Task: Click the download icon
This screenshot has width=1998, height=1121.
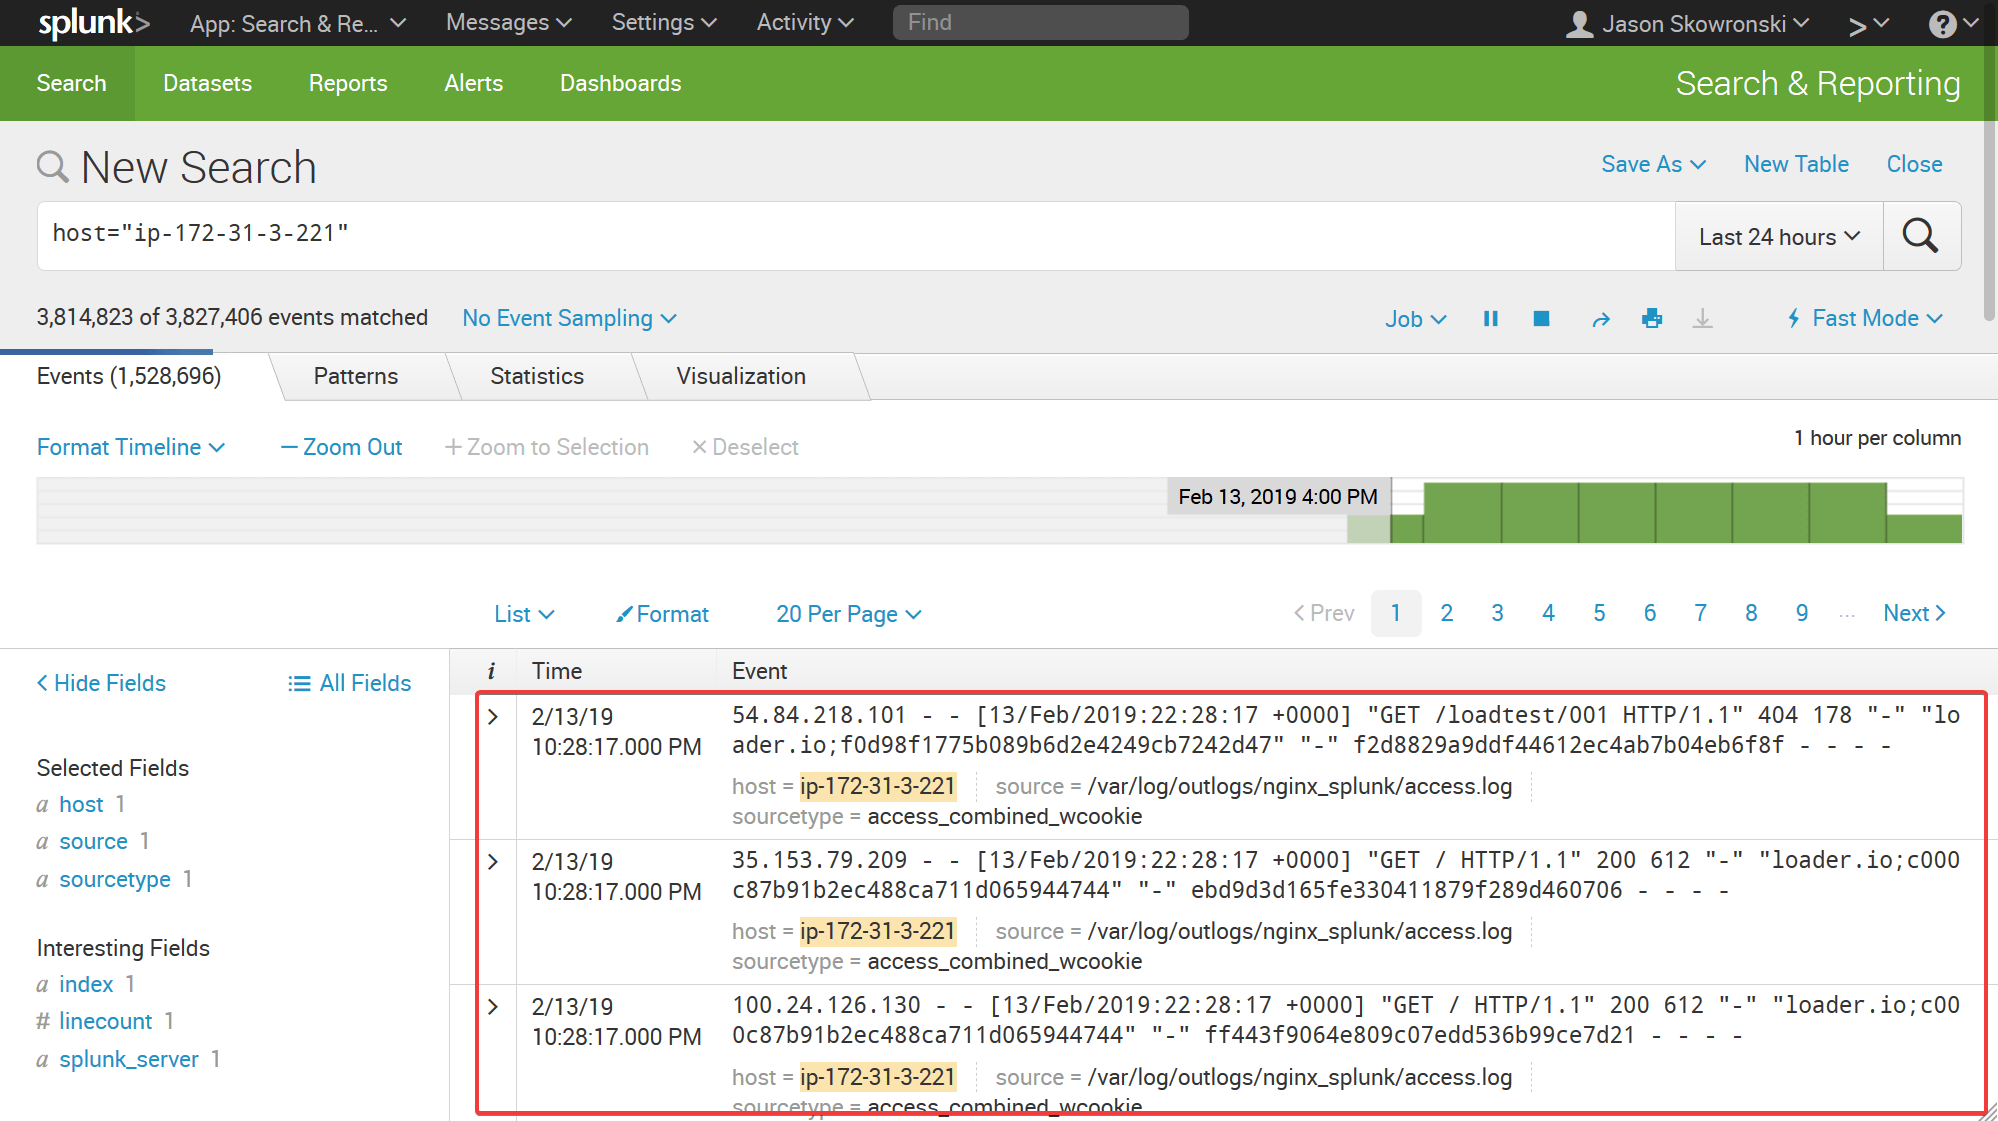Action: pyautogui.click(x=1702, y=318)
